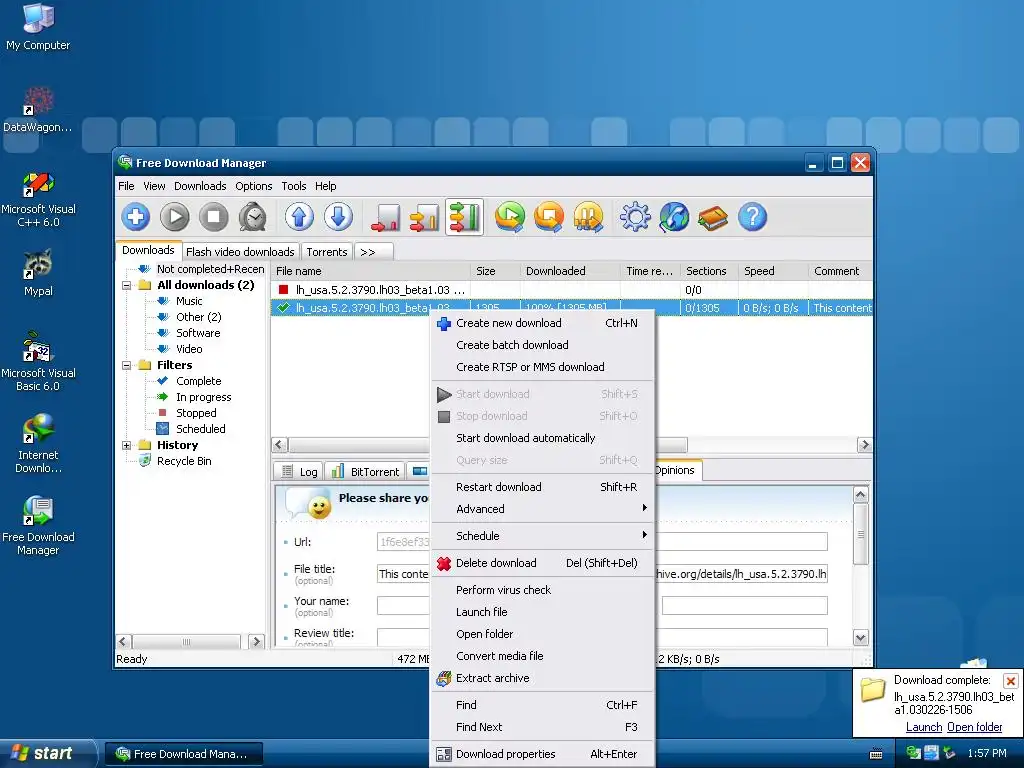Open My Computer desktop icon
This screenshot has height=768, width=1024.
click(x=38, y=27)
